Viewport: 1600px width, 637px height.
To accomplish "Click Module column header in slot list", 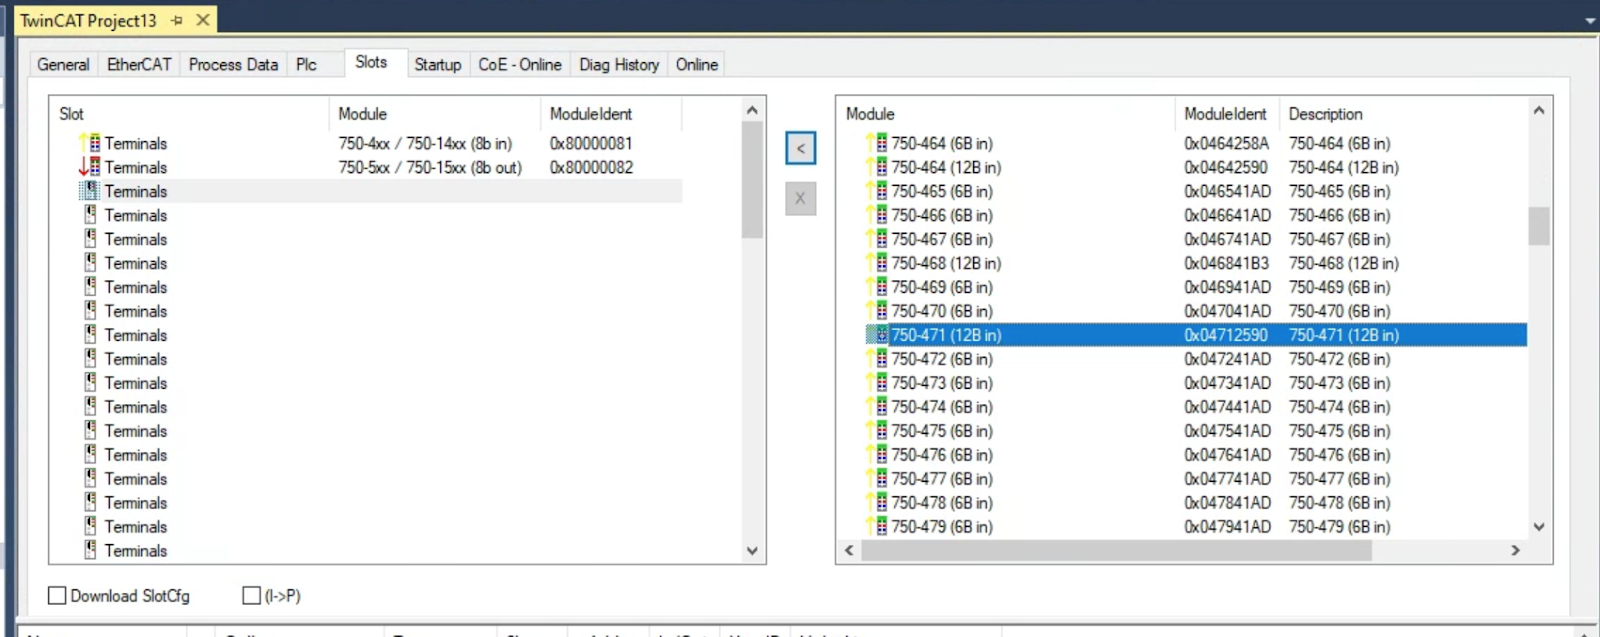I will tap(435, 114).
